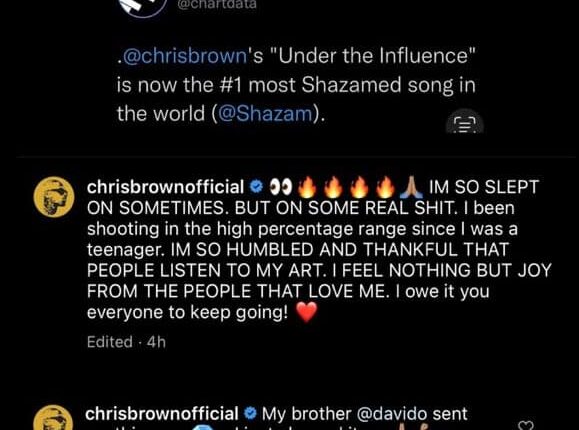579x430 pixels.
Task: Open the @Shazam mention link
Action: 265,113
